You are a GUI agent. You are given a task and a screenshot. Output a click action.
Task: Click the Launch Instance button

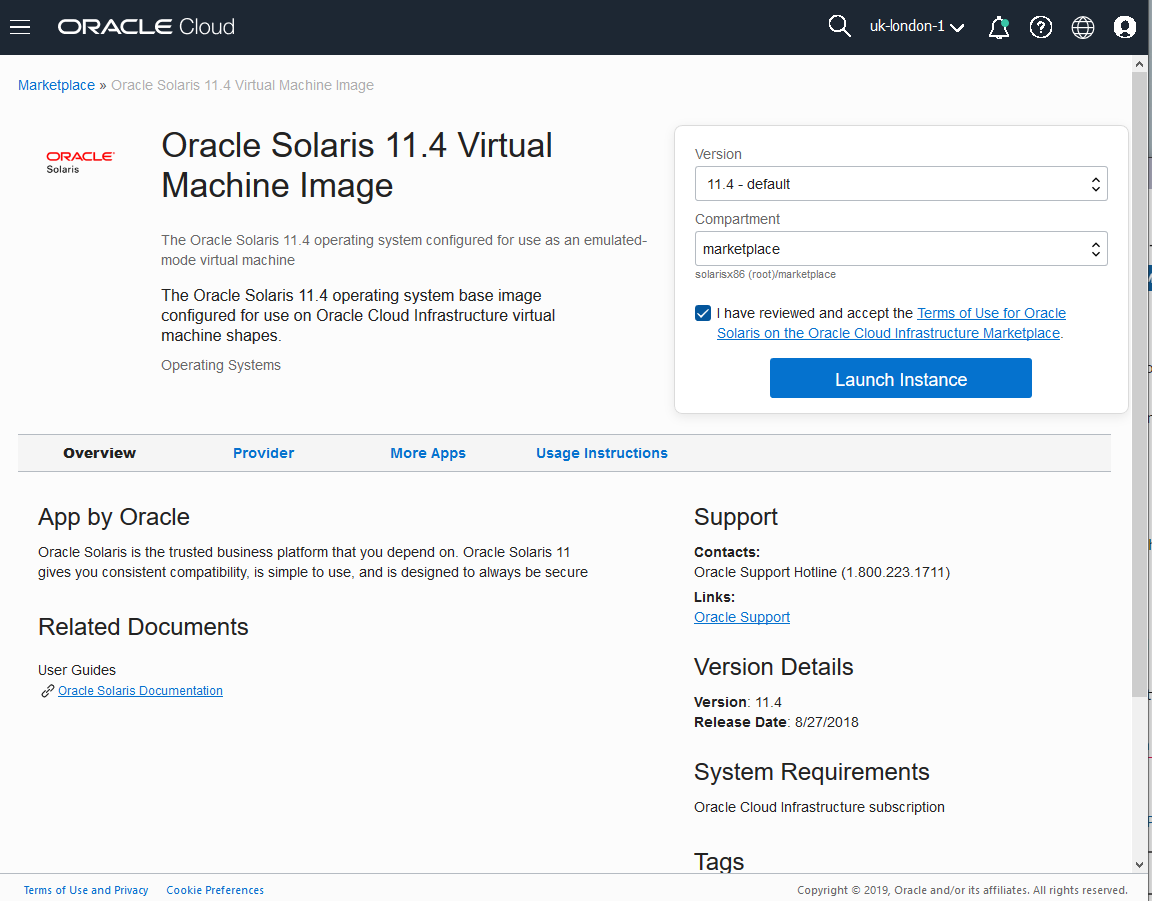click(900, 379)
